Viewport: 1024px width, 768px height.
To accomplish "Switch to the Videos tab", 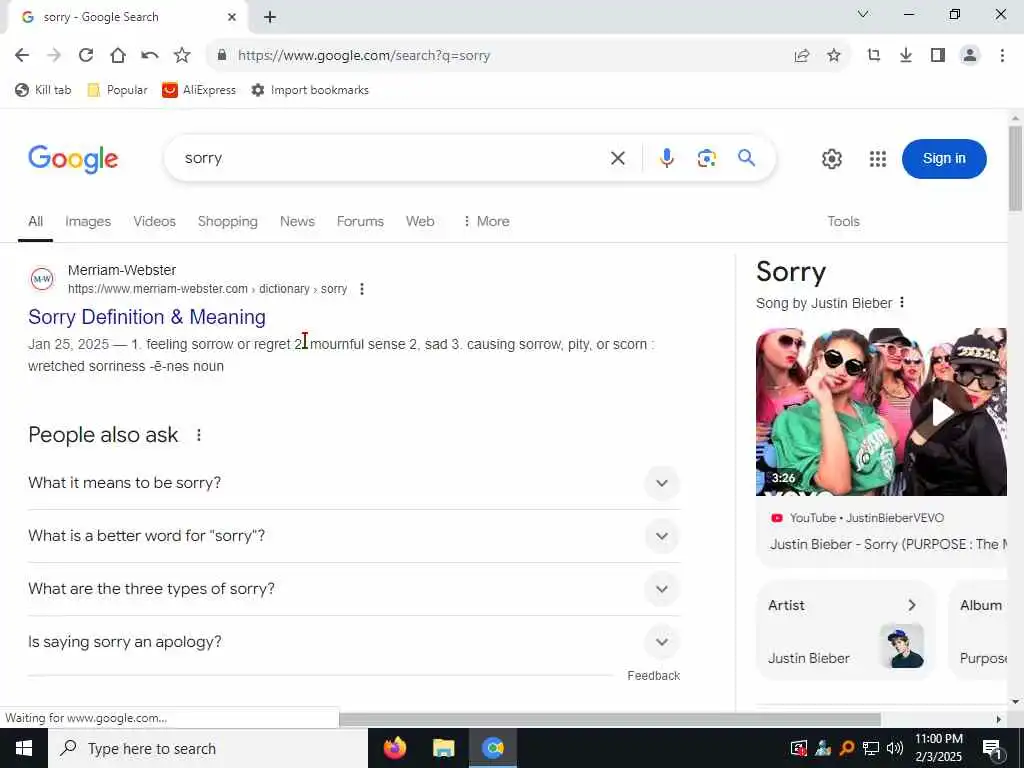I will (155, 221).
